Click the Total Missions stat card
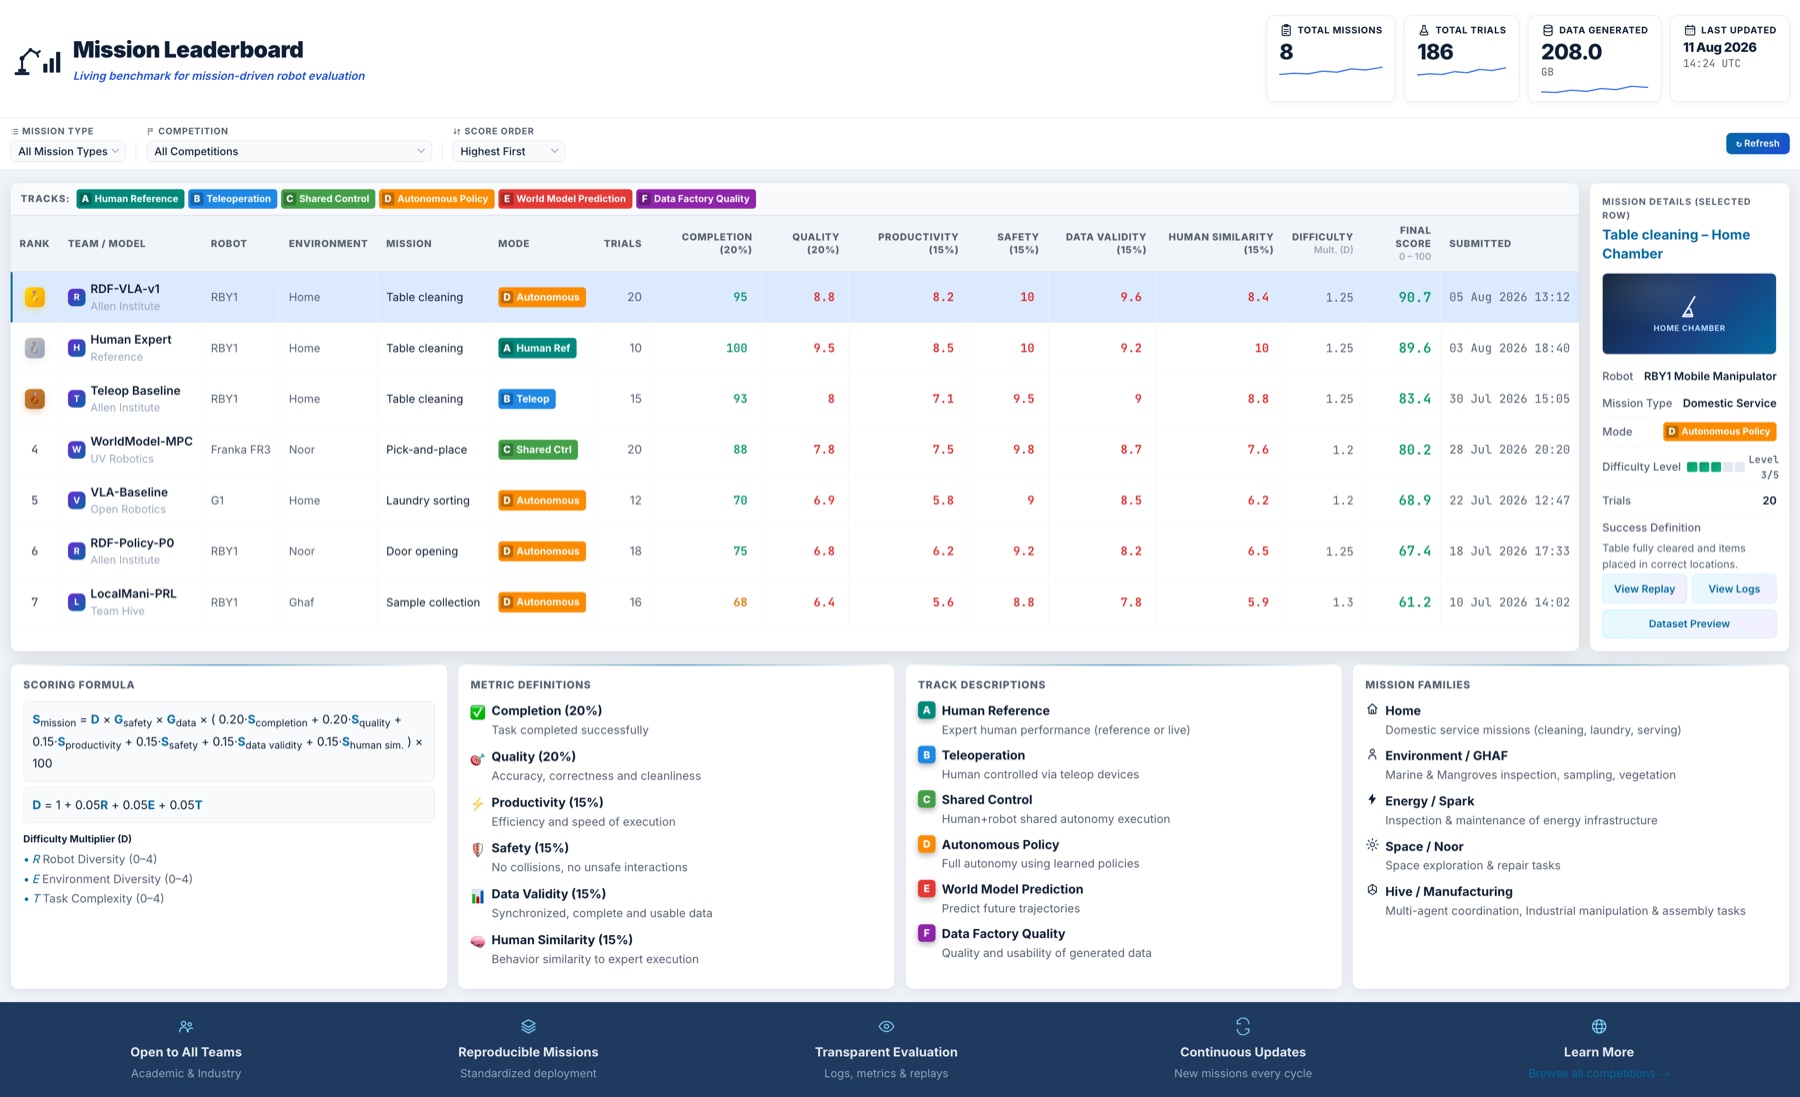Image resolution: width=1800 pixels, height=1097 pixels. (1330, 58)
